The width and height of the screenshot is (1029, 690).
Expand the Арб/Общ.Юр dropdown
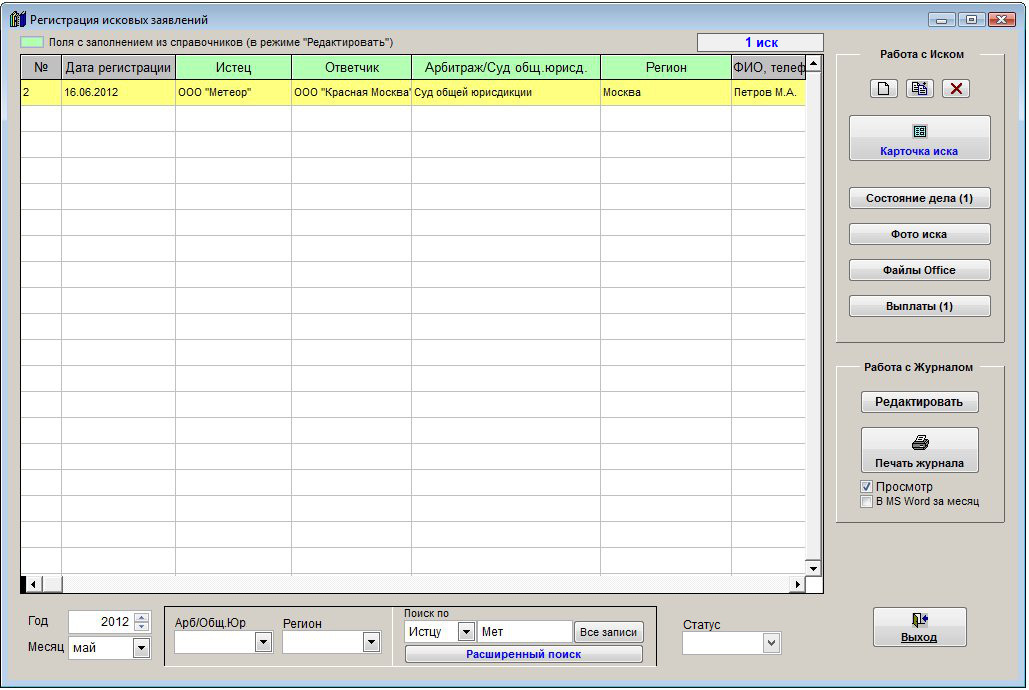[x=263, y=642]
